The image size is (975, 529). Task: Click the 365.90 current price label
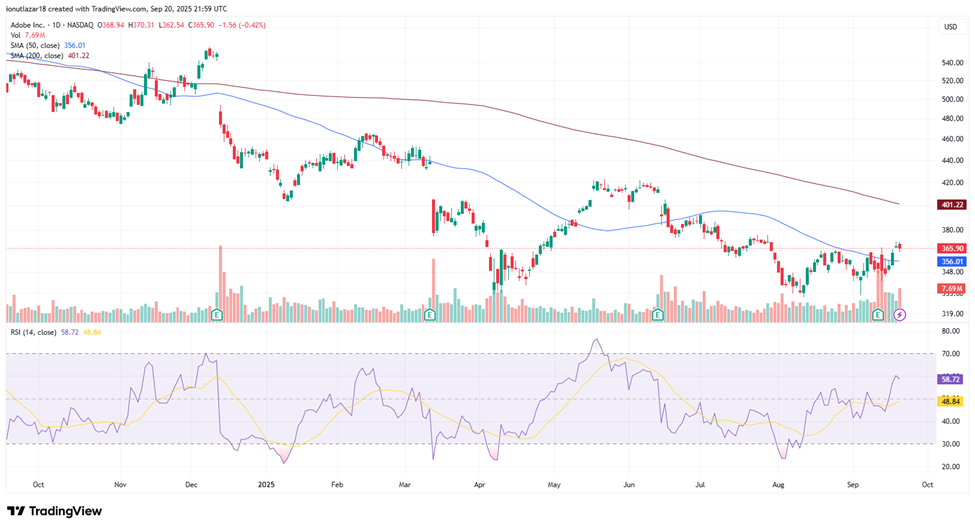(x=952, y=248)
